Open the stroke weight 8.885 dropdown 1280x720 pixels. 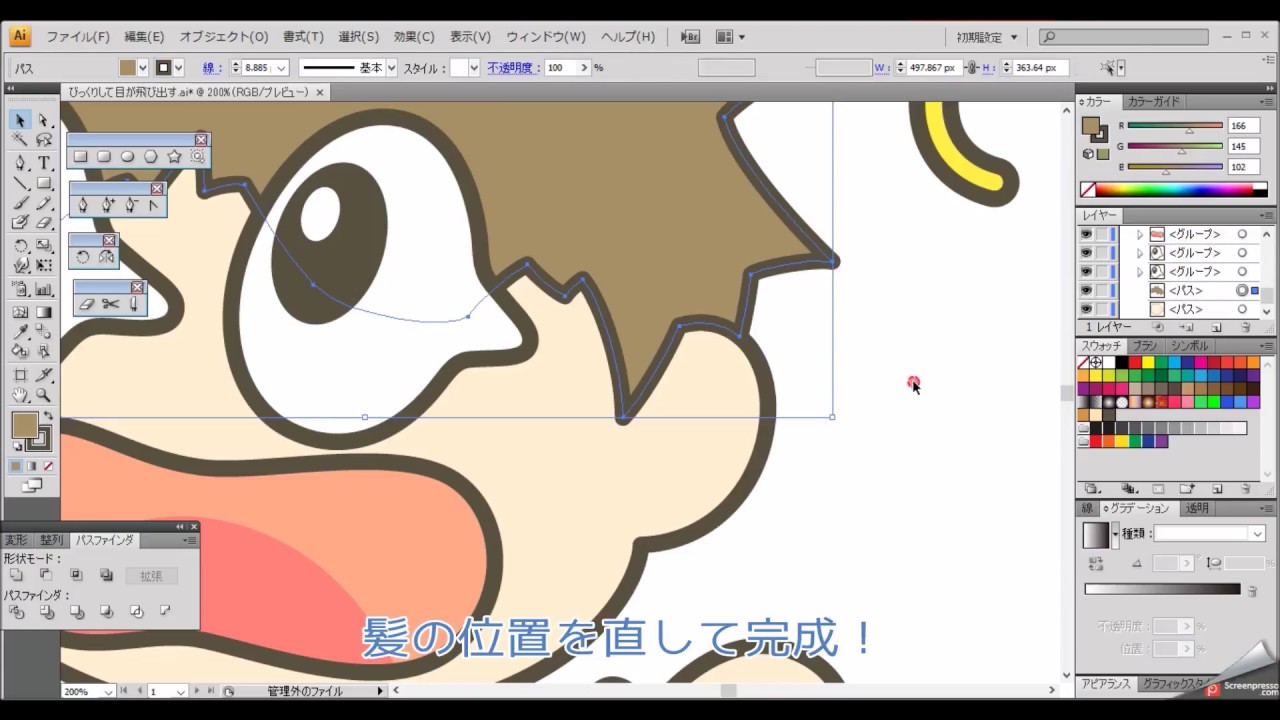(281, 68)
